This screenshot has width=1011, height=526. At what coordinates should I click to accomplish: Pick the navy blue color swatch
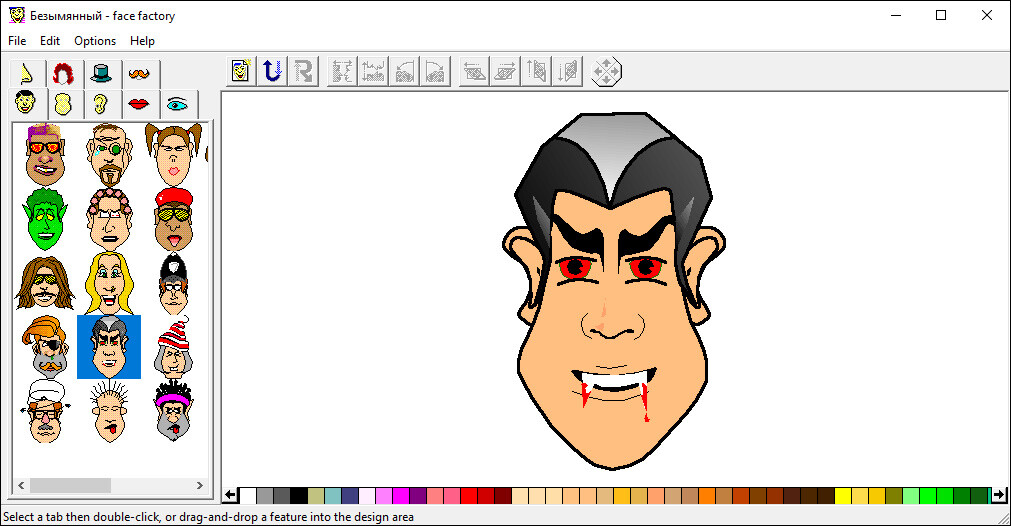[350, 496]
